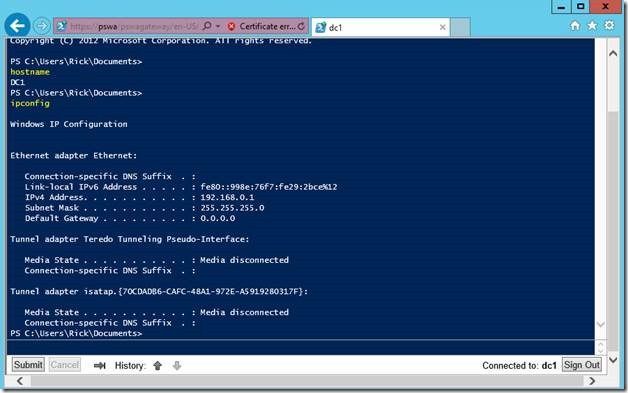Go back with the browser back arrow
628x393 pixels.
(17, 26)
